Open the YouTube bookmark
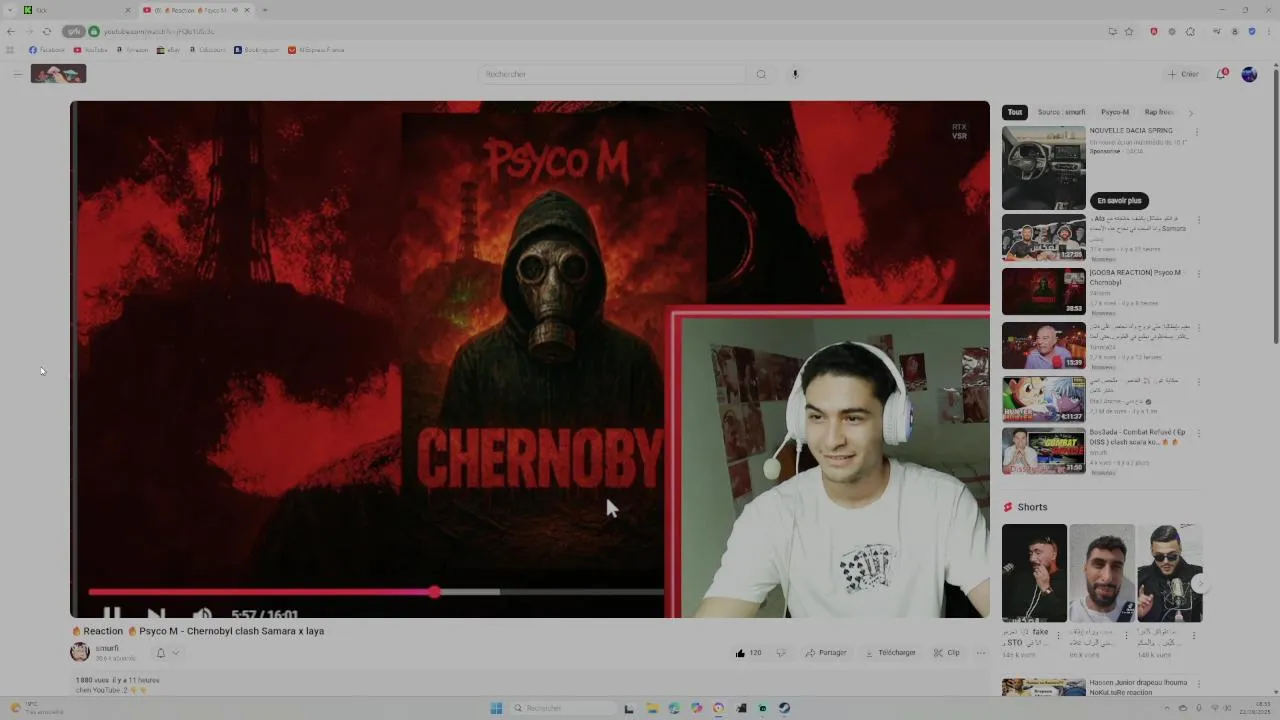 [x=91, y=49]
